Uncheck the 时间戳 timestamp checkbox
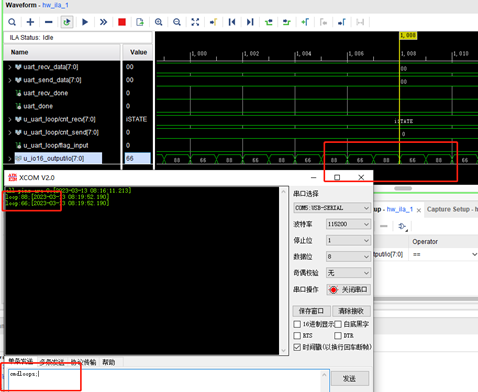Screen dimensions: 478x392 [x=297, y=347]
